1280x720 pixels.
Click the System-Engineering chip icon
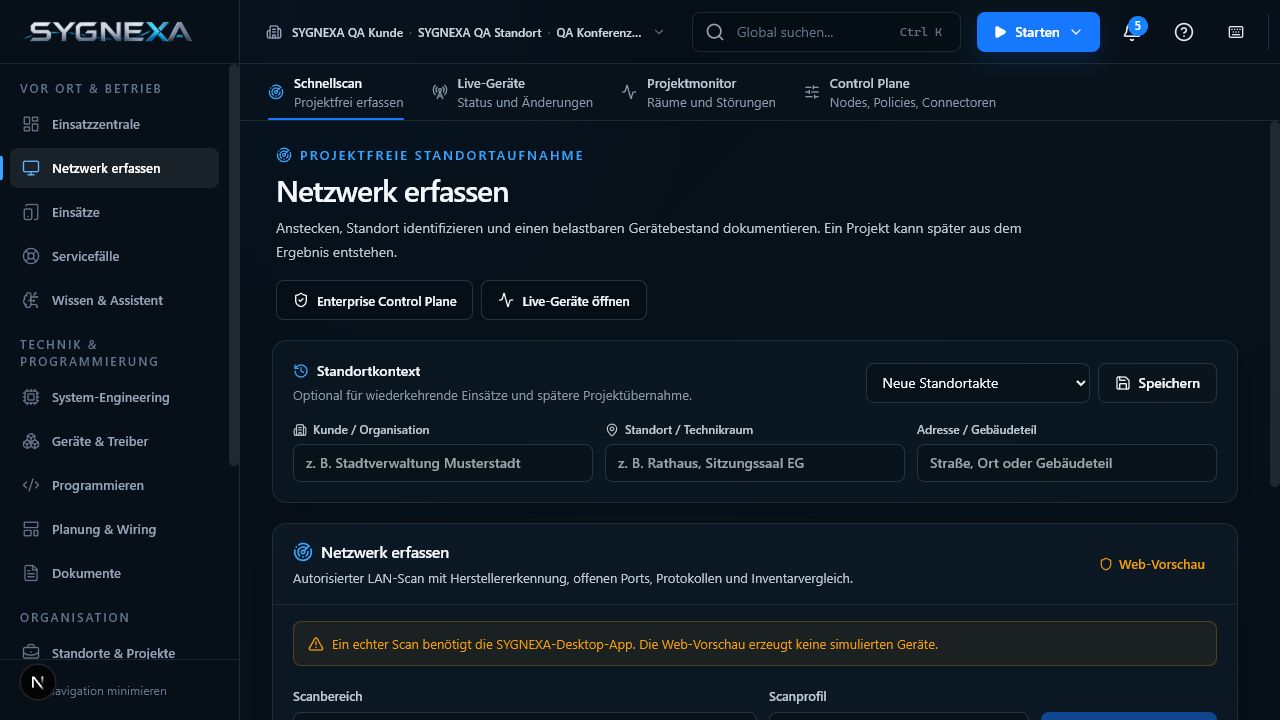tap(31, 397)
